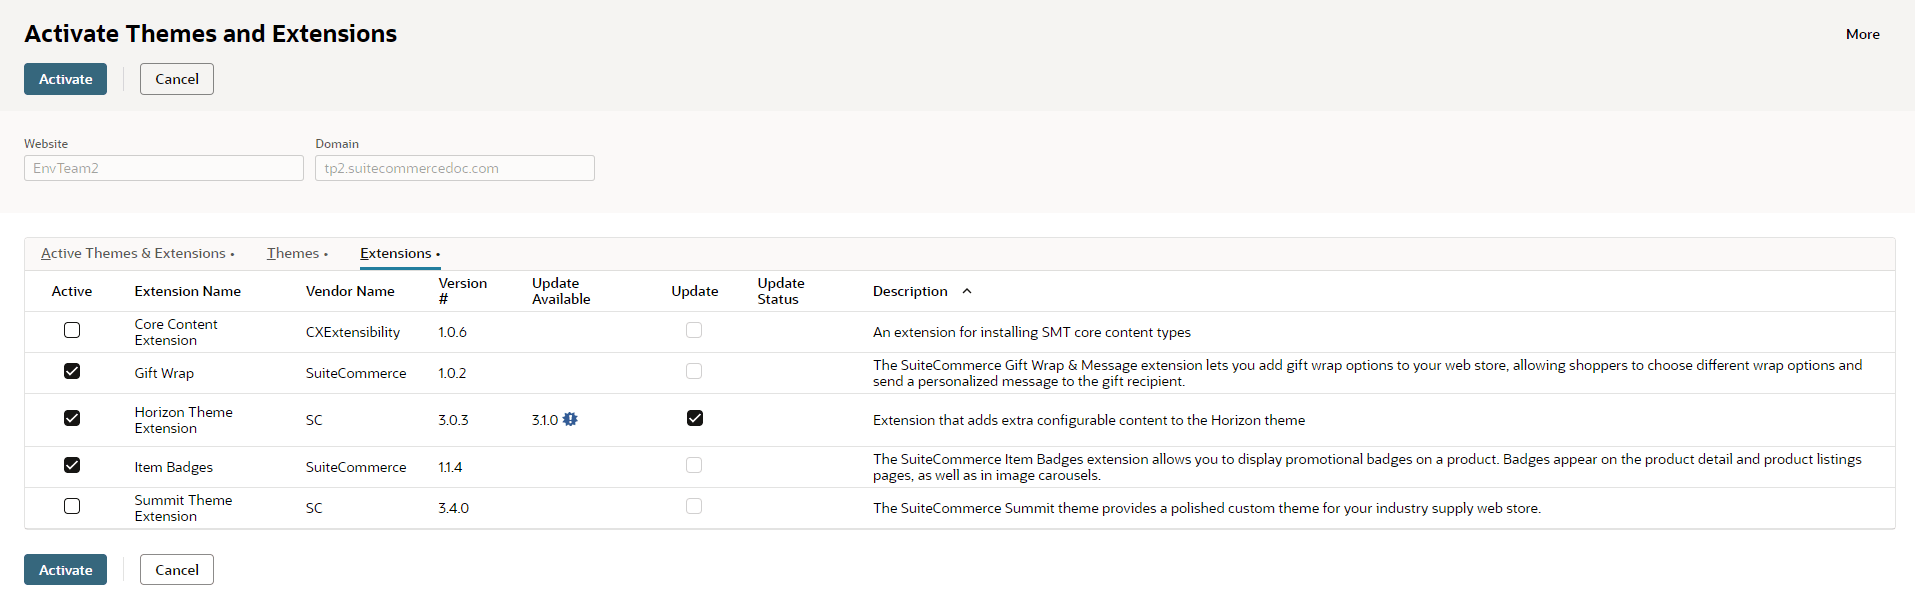Uncheck Active for Horizon Theme Extension
Viewport: 1915px width, 615px height.
point(72,418)
